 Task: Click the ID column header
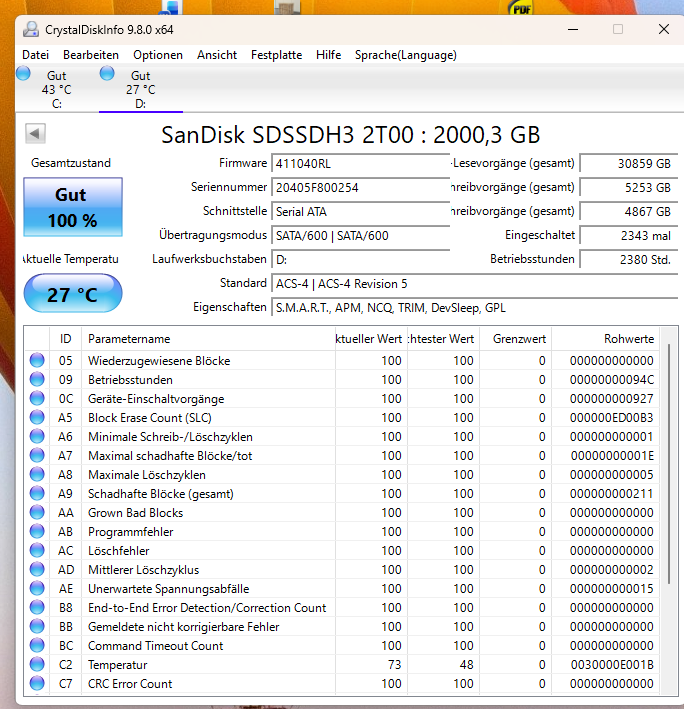[66, 339]
